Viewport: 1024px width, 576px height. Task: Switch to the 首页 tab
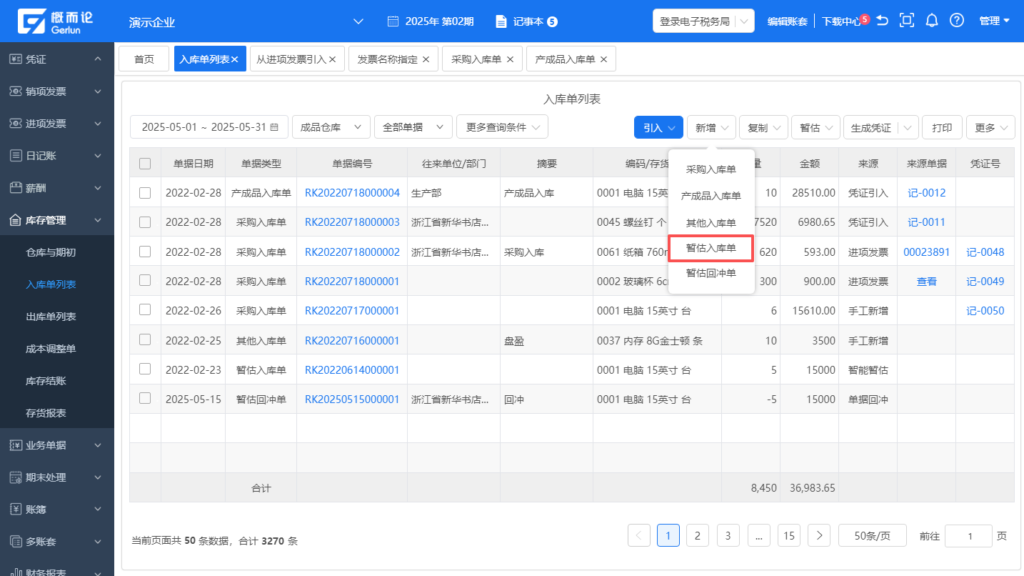click(144, 60)
